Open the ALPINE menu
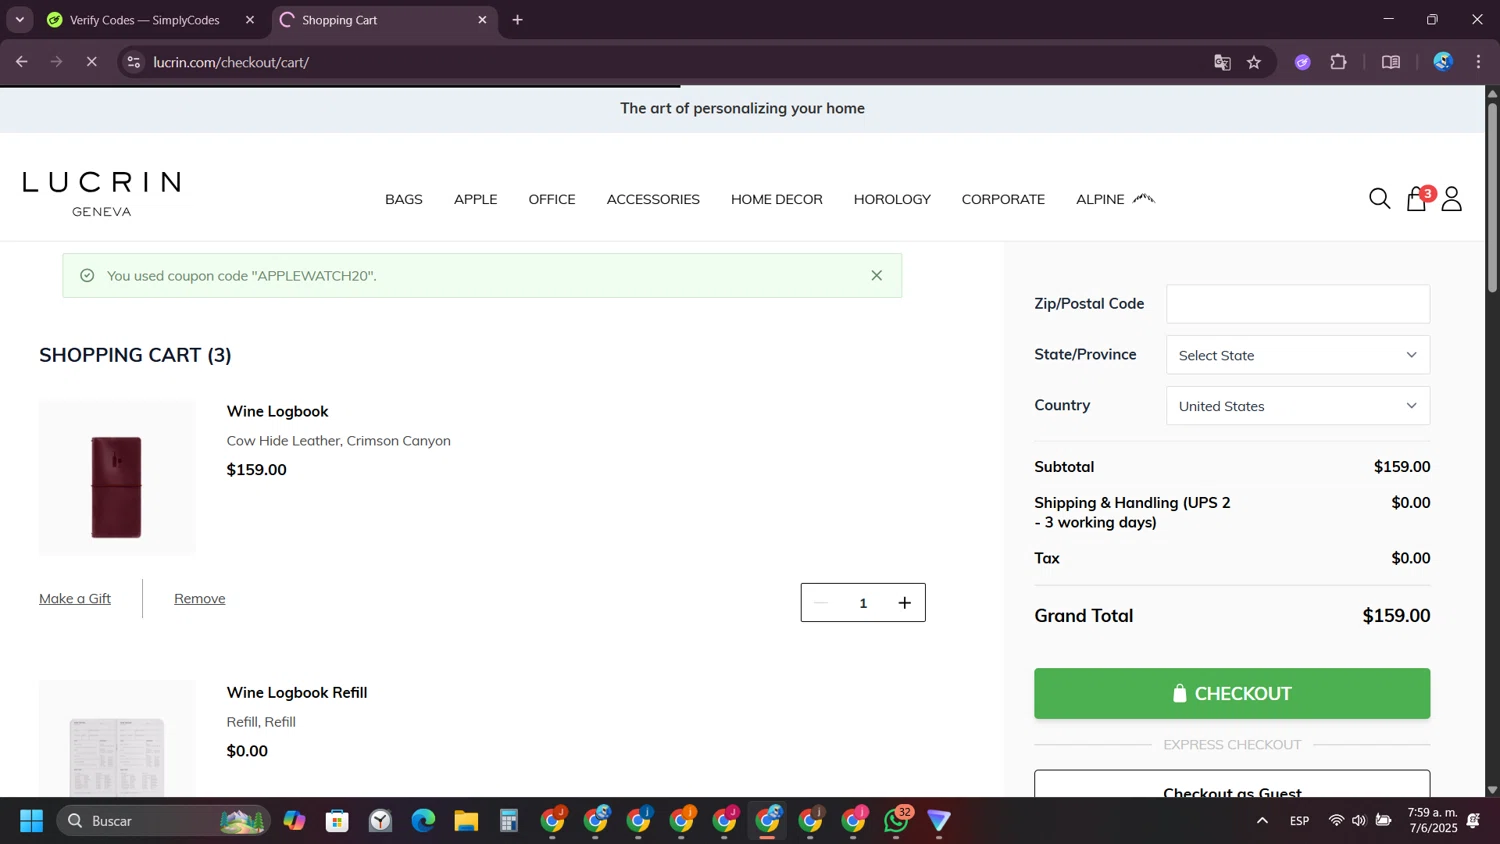Image resolution: width=1500 pixels, height=844 pixels. tap(1115, 199)
